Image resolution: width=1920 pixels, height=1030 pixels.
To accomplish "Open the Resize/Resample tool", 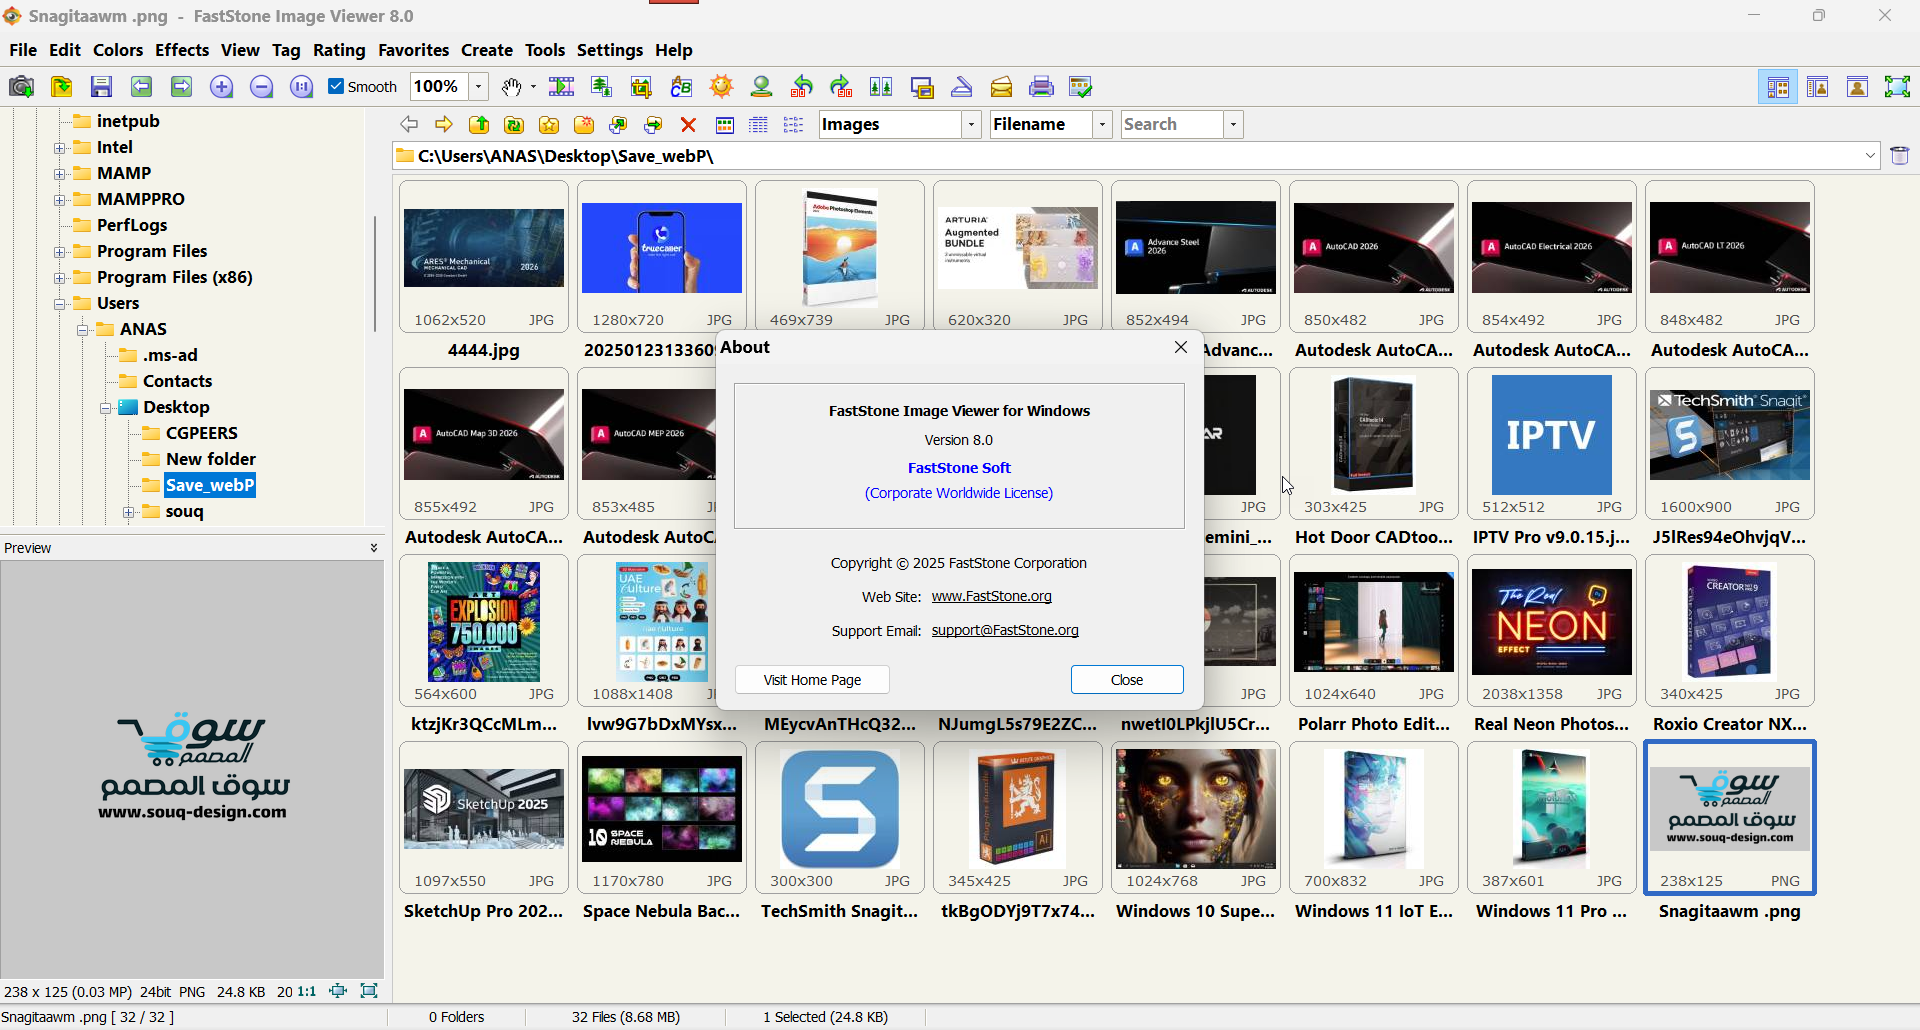I will tap(601, 87).
